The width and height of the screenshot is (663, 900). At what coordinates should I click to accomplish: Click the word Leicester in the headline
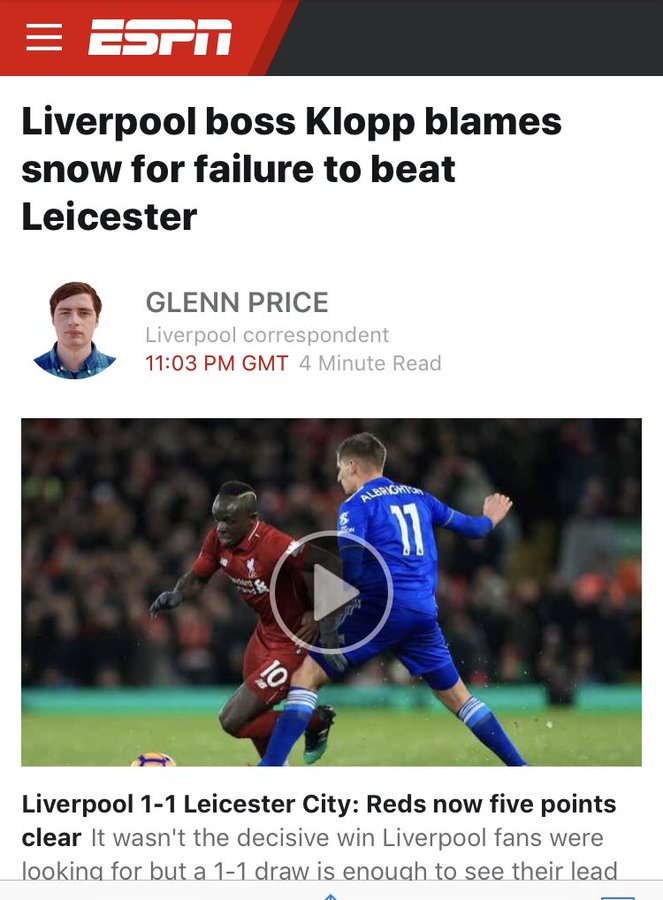point(109,217)
